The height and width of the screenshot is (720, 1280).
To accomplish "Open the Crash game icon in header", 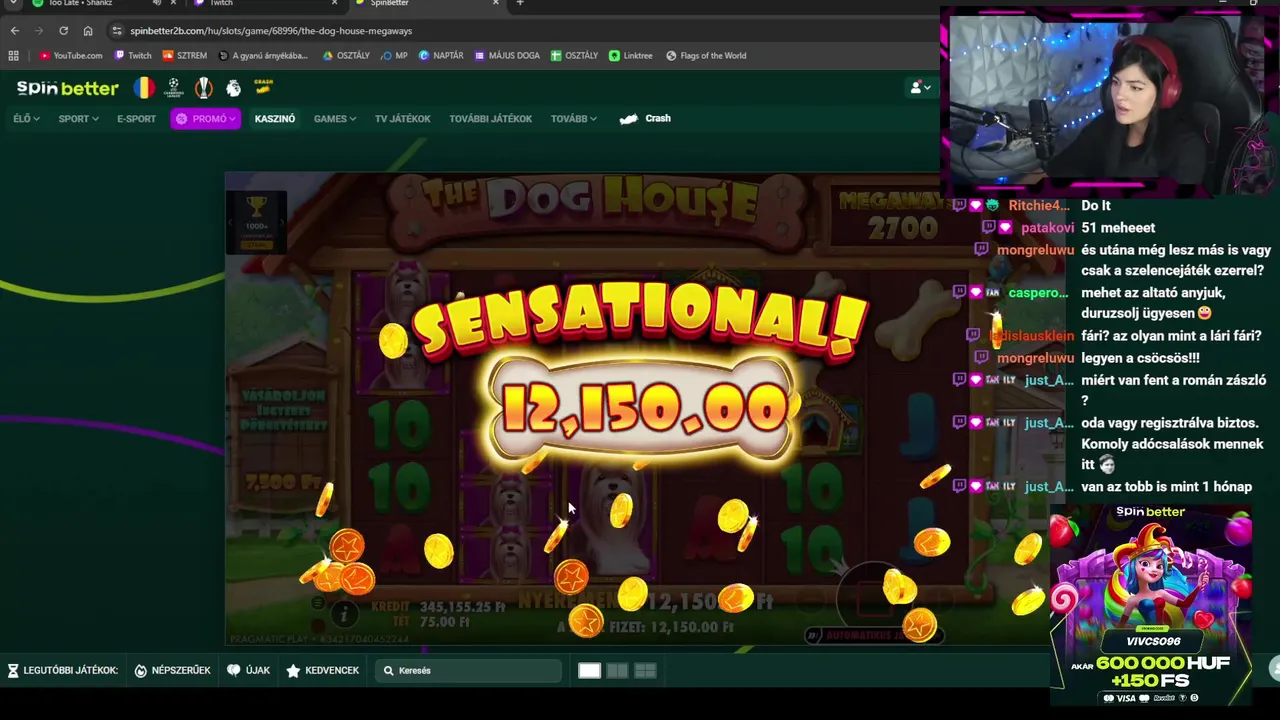I will 263,87.
